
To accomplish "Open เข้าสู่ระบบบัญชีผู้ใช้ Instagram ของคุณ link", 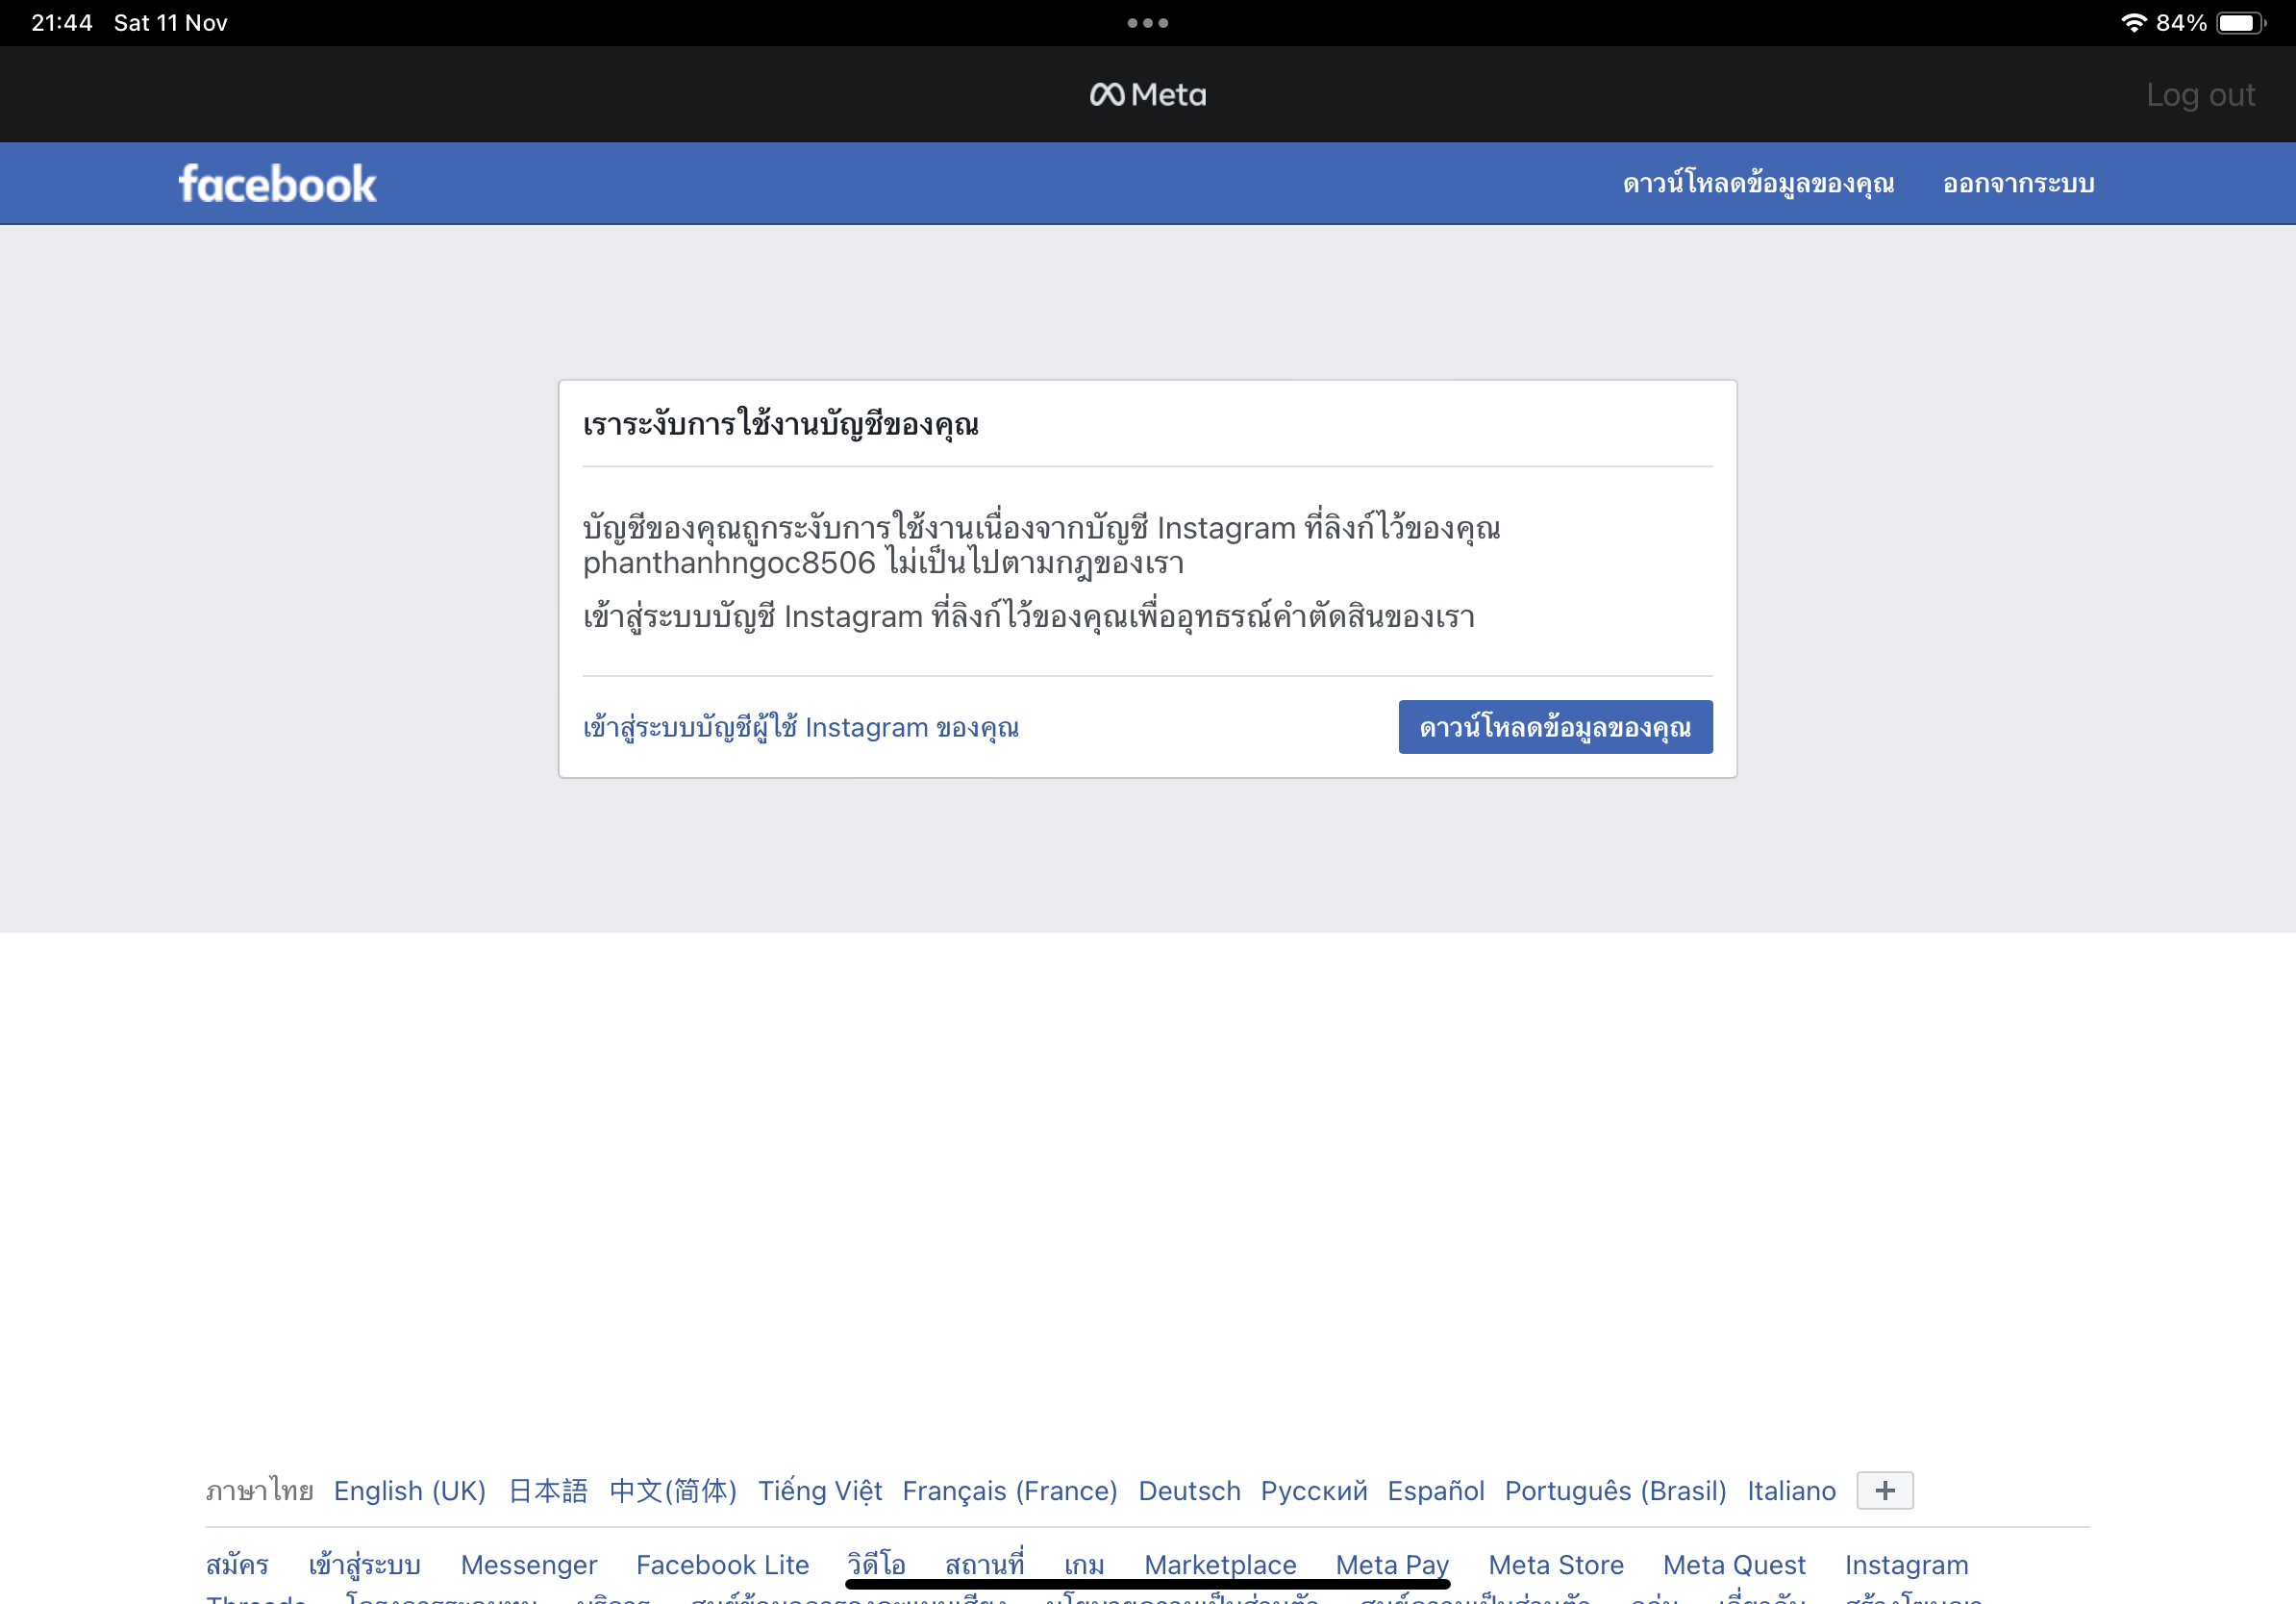I will point(801,727).
